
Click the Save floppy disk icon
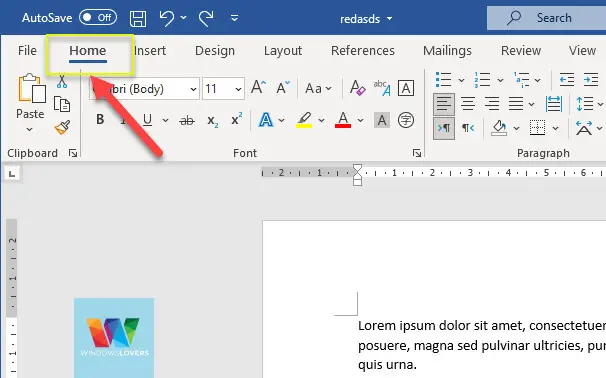point(138,18)
